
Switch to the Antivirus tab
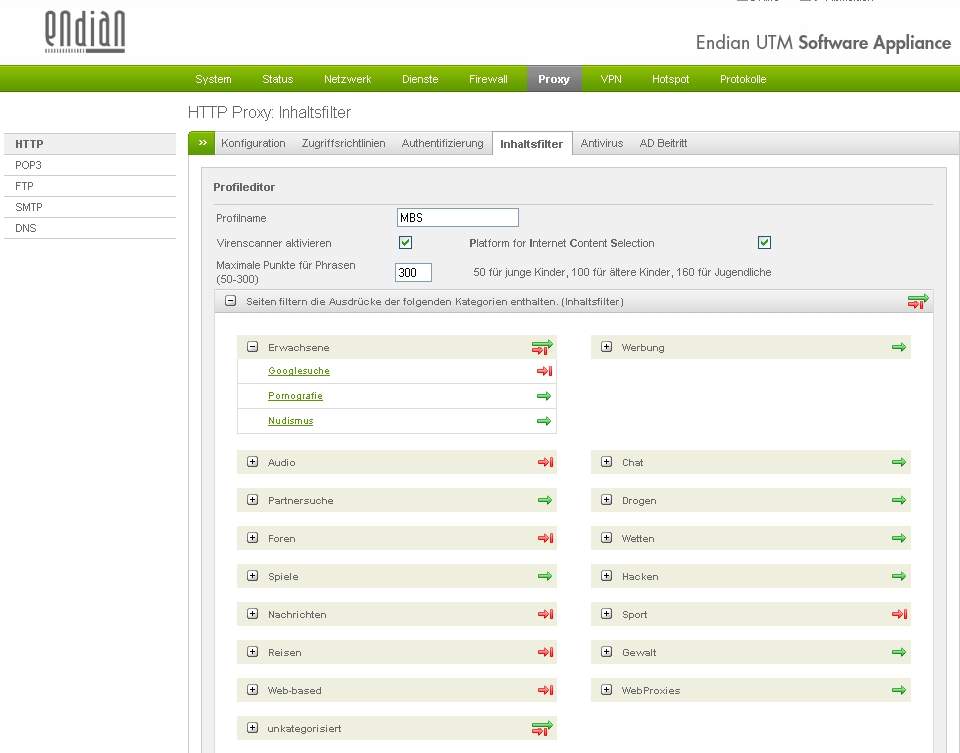tap(602, 143)
